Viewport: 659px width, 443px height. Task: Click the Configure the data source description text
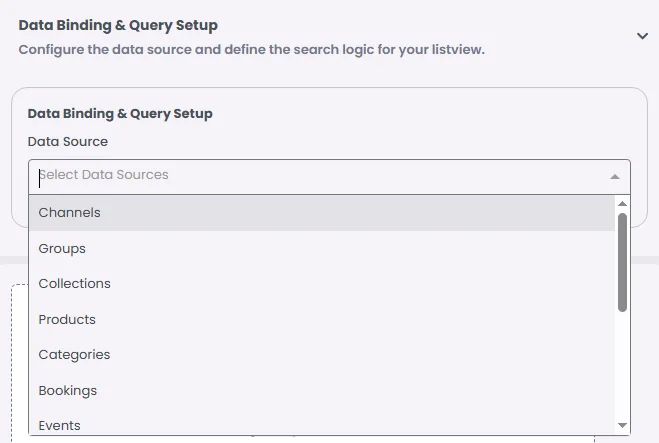click(251, 49)
